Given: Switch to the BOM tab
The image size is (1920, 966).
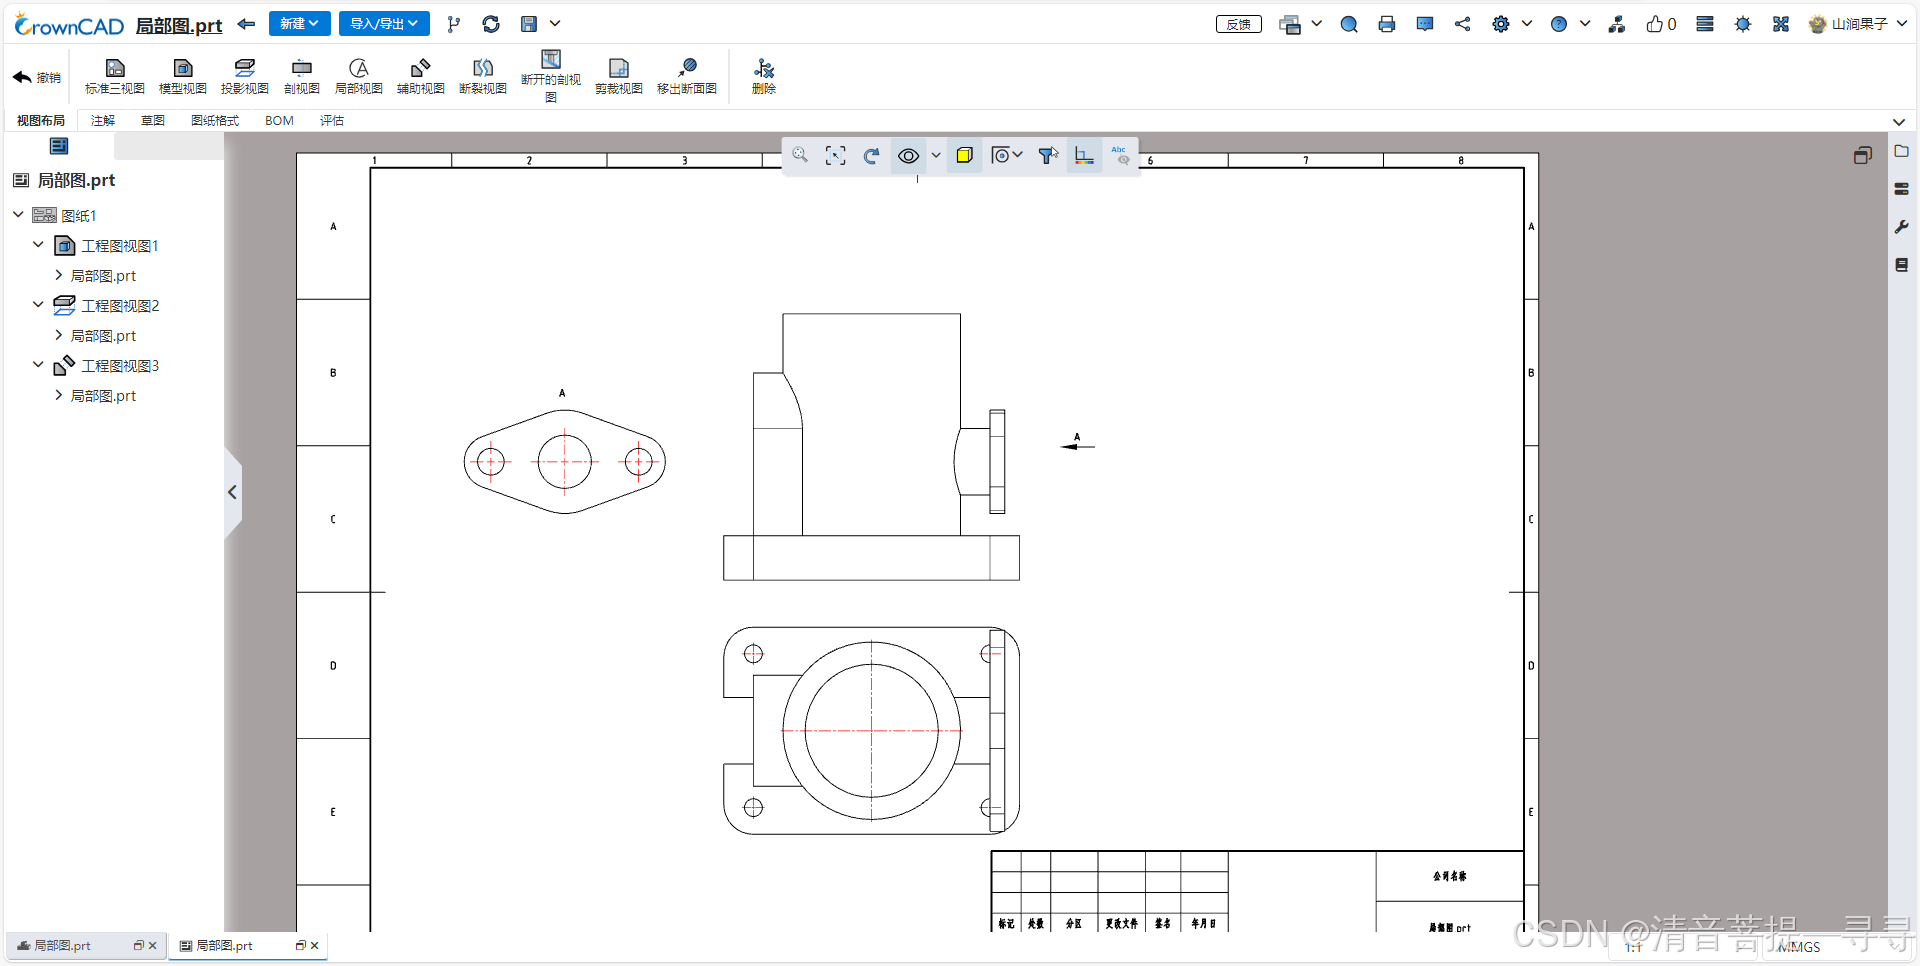Looking at the screenshot, I should [x=279, y=120].
